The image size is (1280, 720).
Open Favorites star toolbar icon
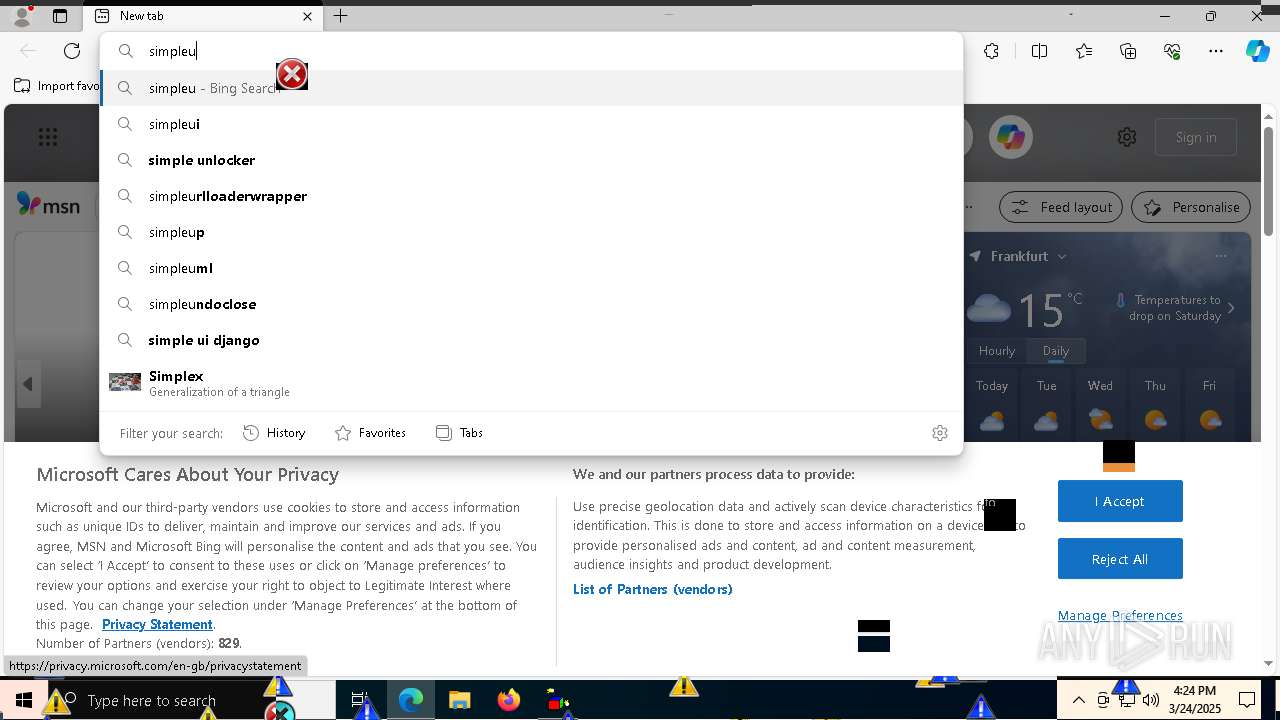pos(1084,51)
